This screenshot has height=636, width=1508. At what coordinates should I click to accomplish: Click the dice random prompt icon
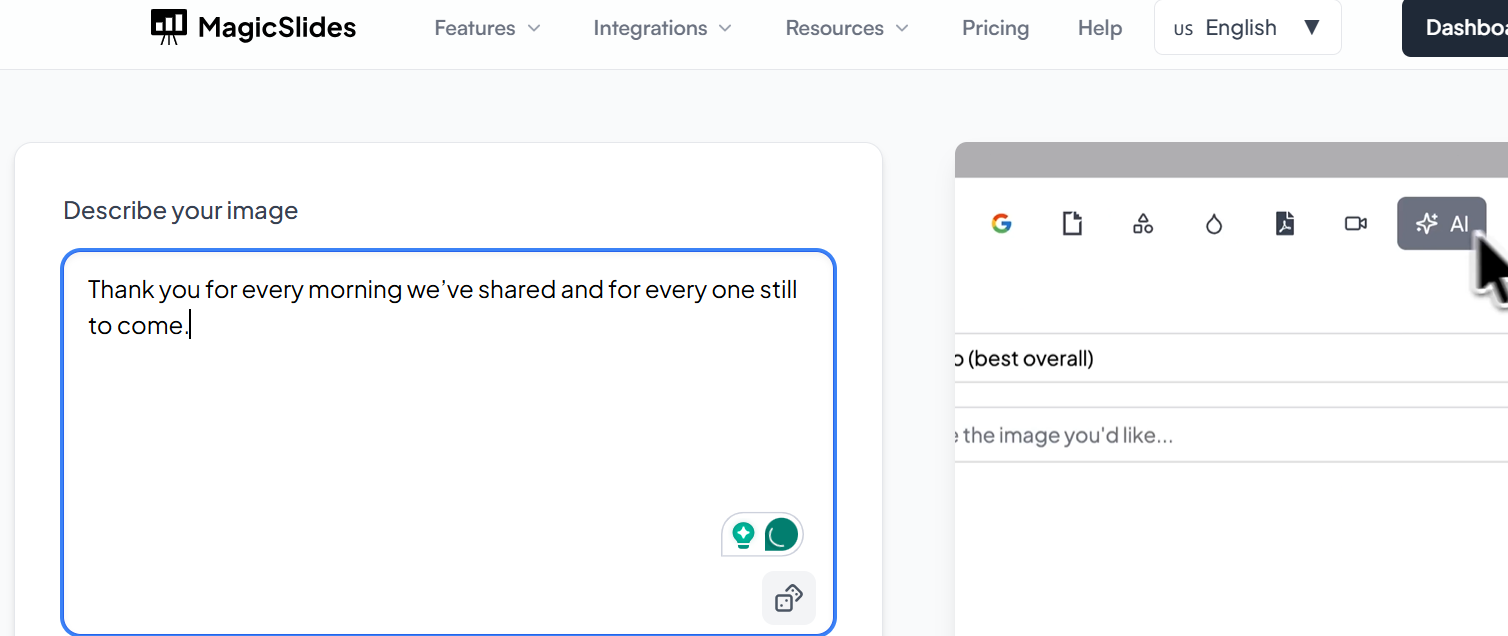tap(788, 598)
